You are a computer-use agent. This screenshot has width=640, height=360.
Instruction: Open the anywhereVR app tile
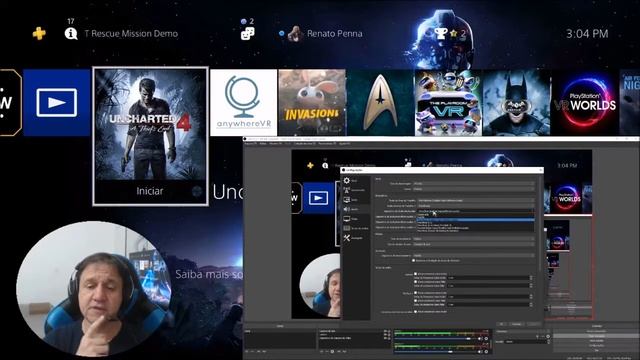[x=243, y=102]
